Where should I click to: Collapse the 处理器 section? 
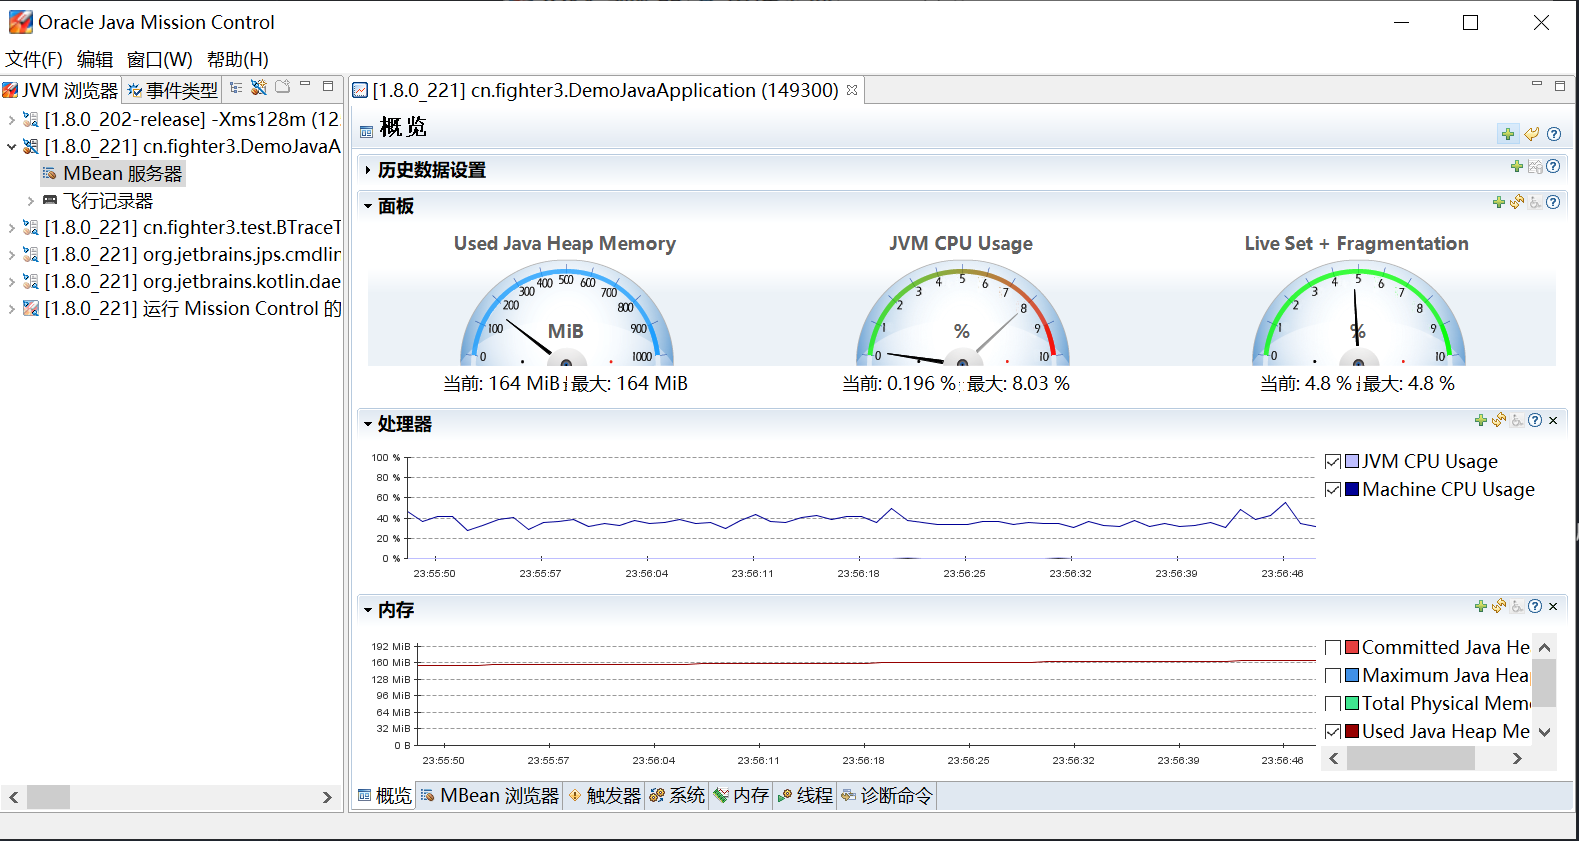point(368,424)
